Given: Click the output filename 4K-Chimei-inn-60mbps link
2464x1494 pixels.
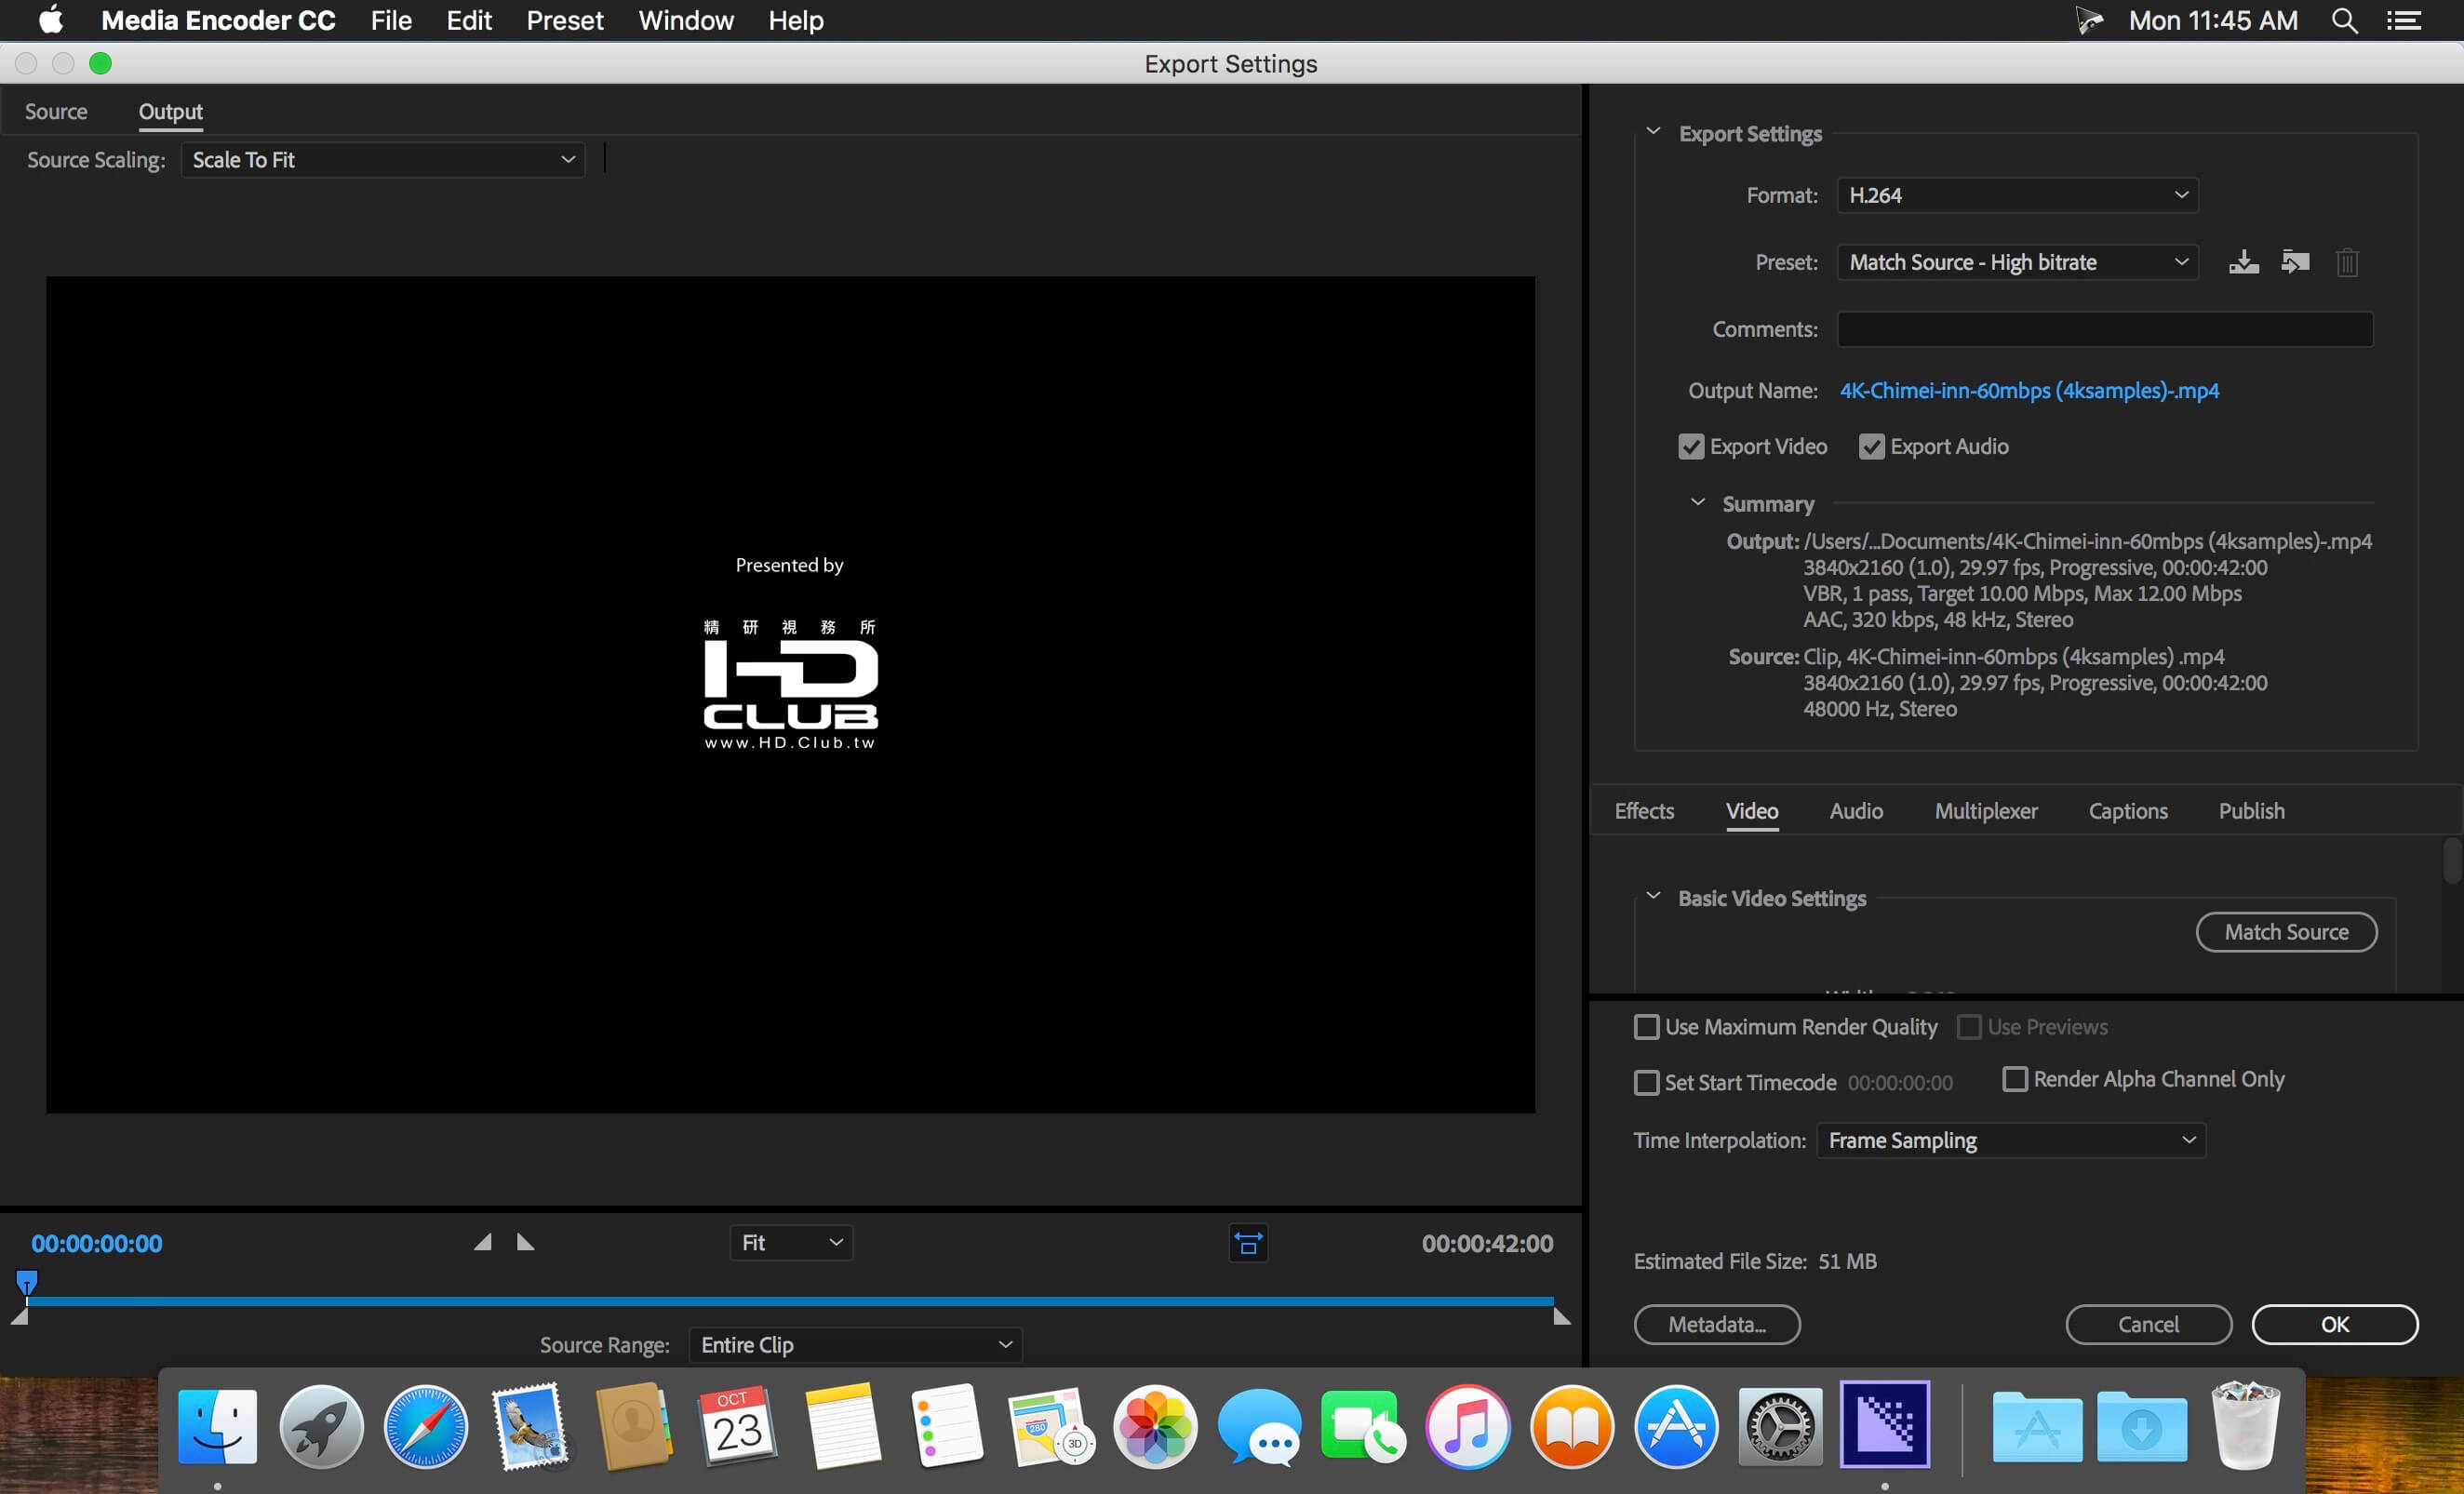Looking at the screenshot, I should 2028,391.
